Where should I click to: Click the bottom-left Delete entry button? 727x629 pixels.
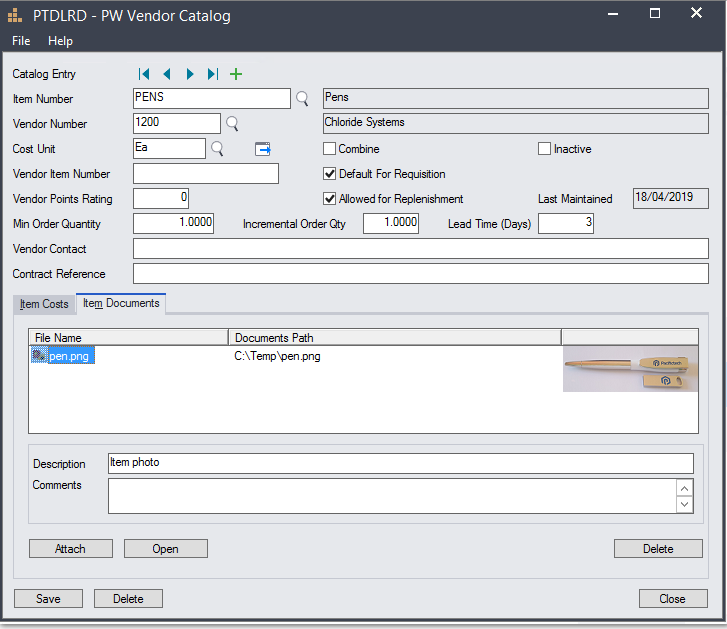coord(128,599)
